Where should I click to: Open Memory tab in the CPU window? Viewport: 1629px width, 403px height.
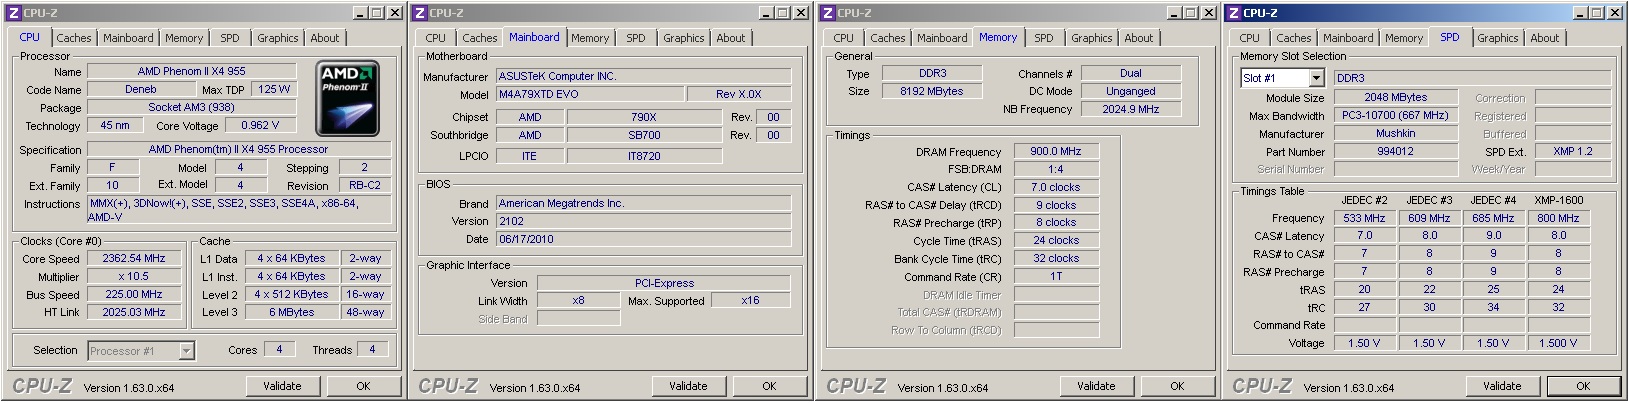point(184,38)
